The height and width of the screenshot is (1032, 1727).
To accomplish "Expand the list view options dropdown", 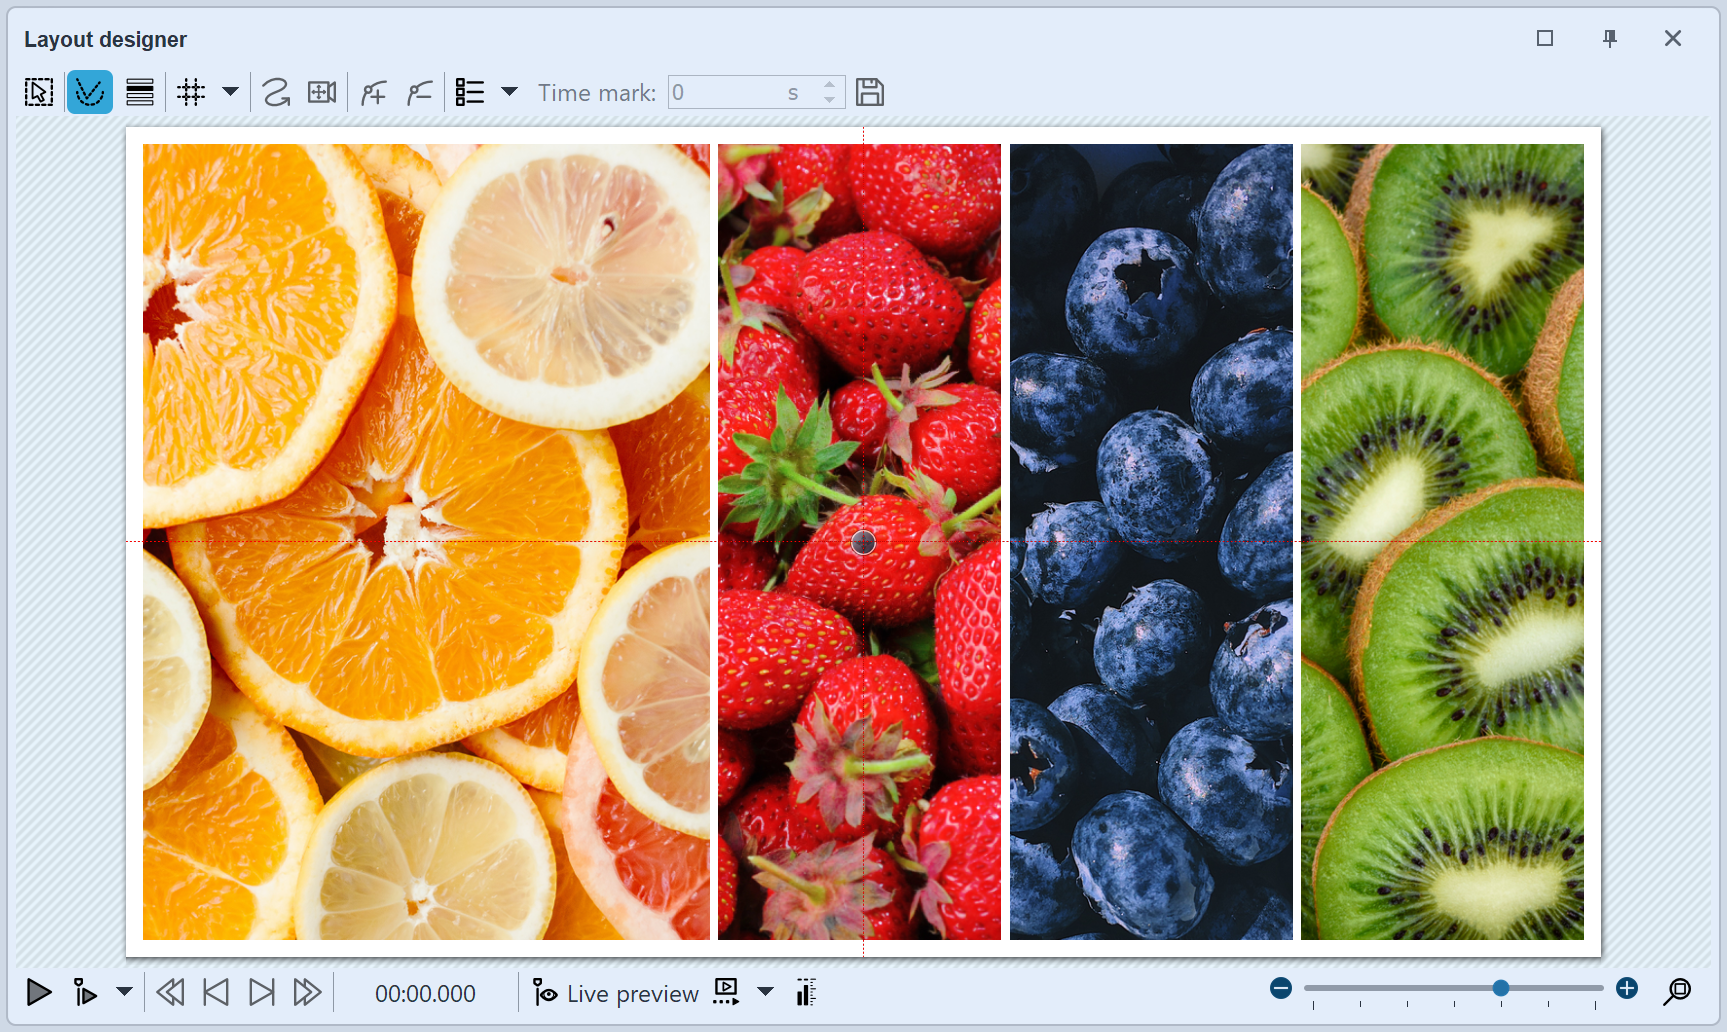I will pos(510,91).
